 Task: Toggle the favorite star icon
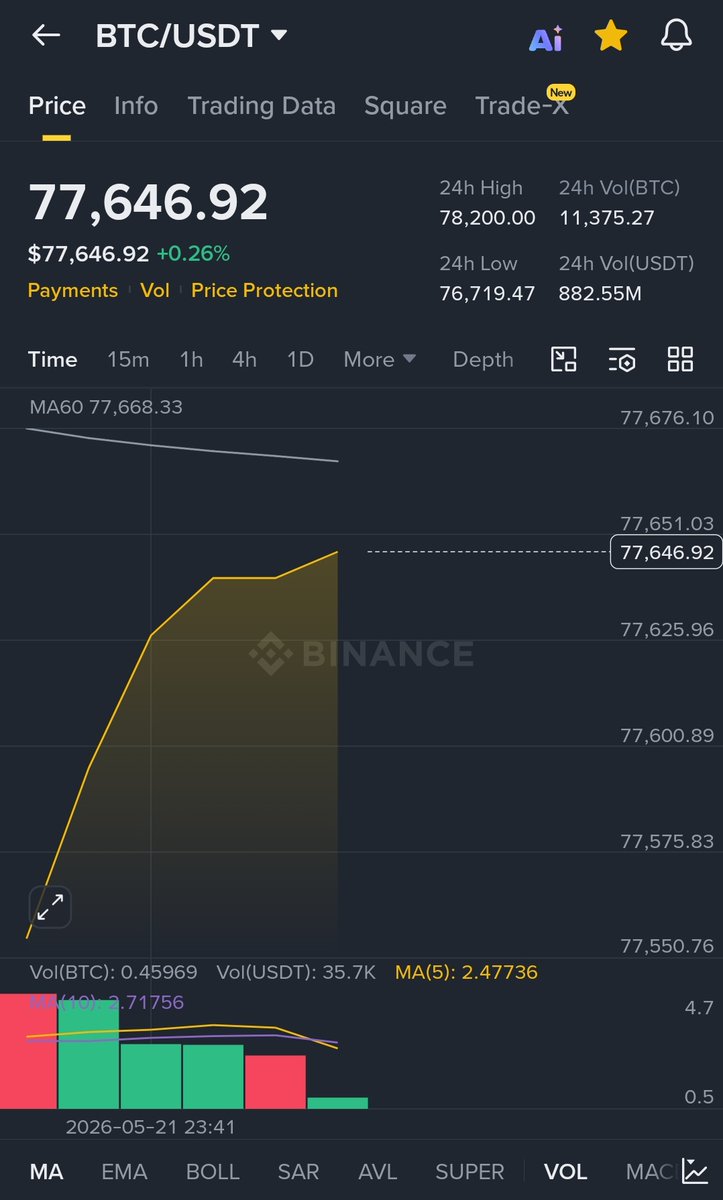(610, 37)
